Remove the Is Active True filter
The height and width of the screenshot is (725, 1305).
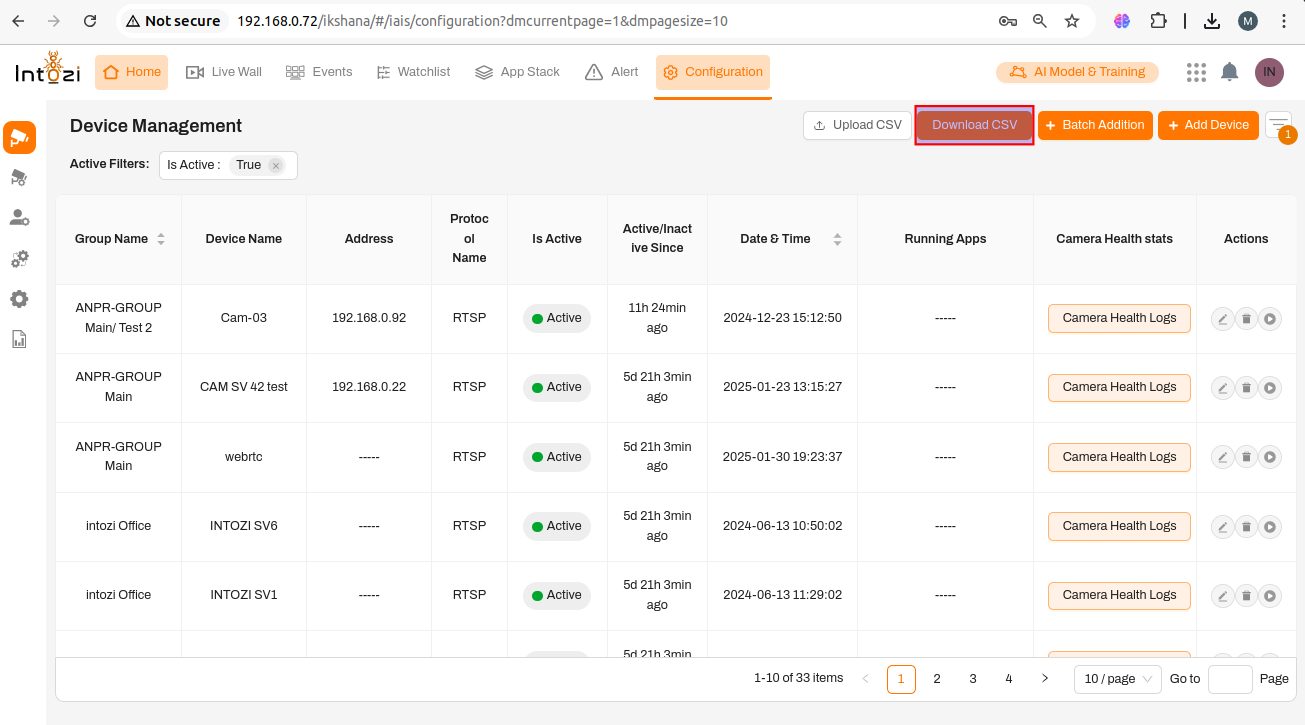click(276, 166)
